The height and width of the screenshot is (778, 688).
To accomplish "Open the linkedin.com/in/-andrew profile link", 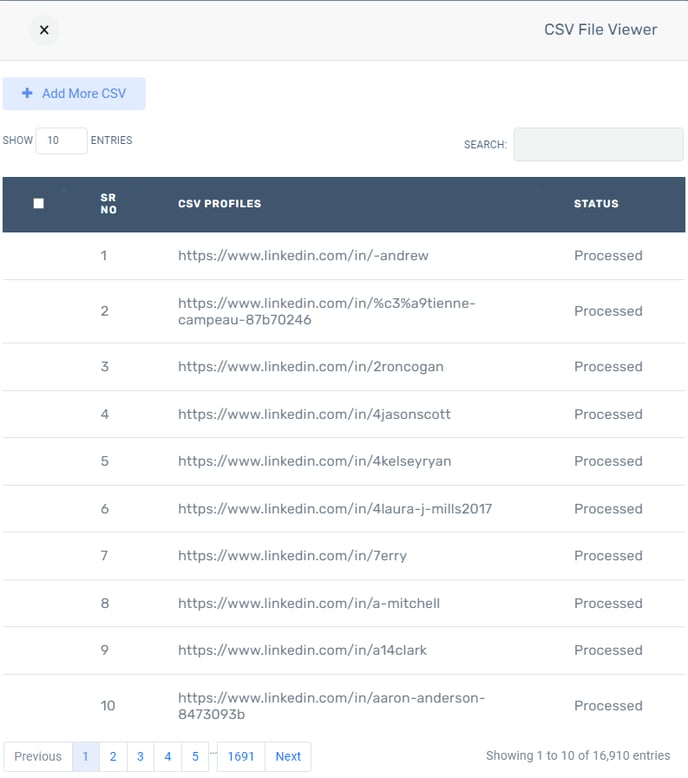I will (x=303, y=256).
